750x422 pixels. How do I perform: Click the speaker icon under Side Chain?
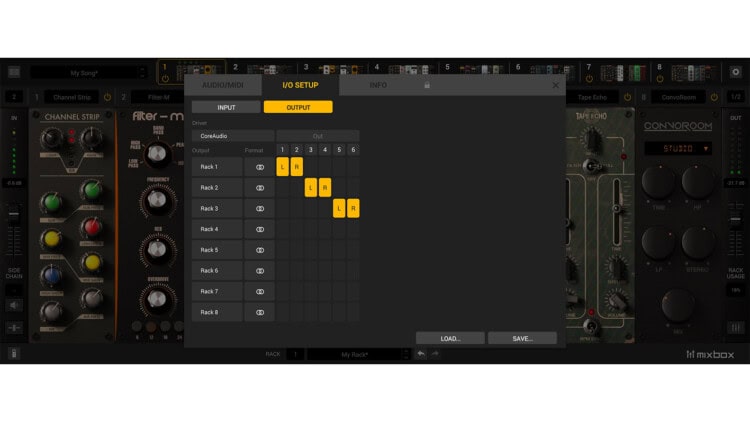point(14,305)
